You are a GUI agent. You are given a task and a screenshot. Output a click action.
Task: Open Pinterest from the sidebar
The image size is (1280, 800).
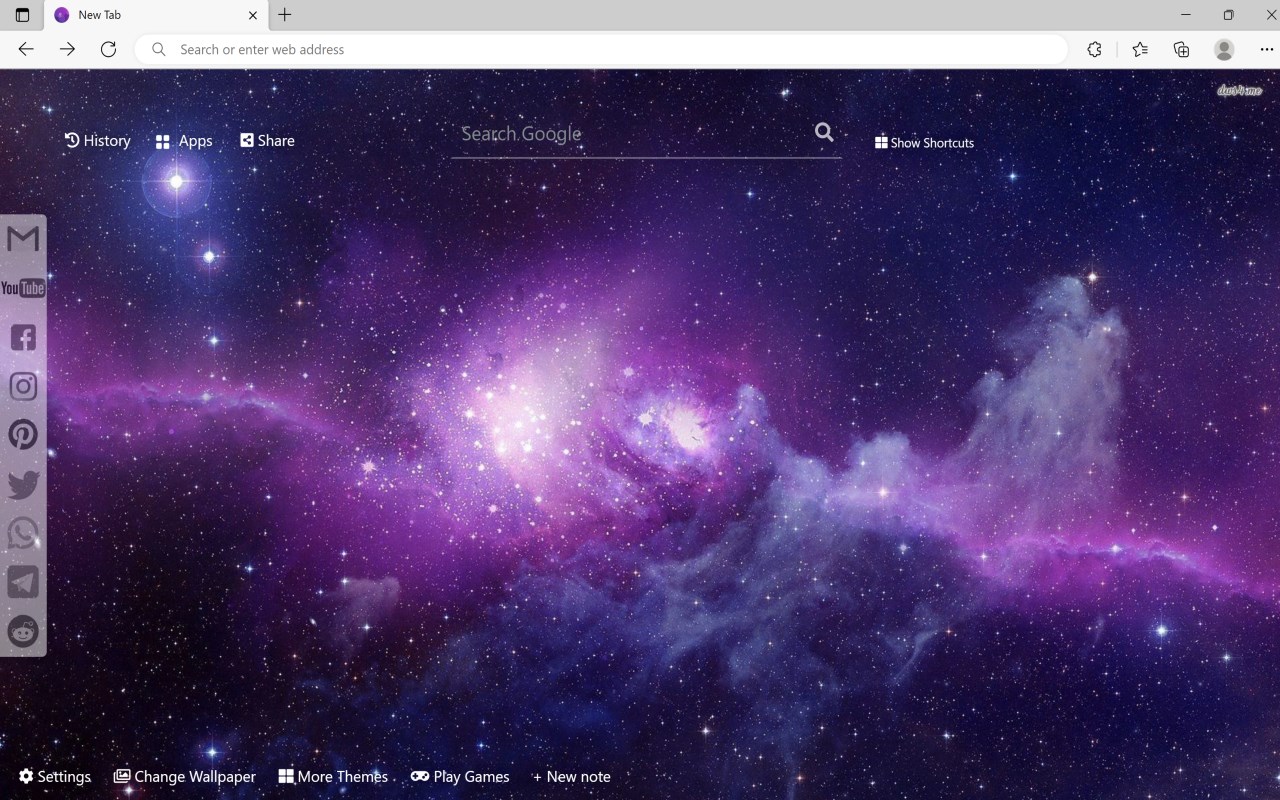pos(23,435)
